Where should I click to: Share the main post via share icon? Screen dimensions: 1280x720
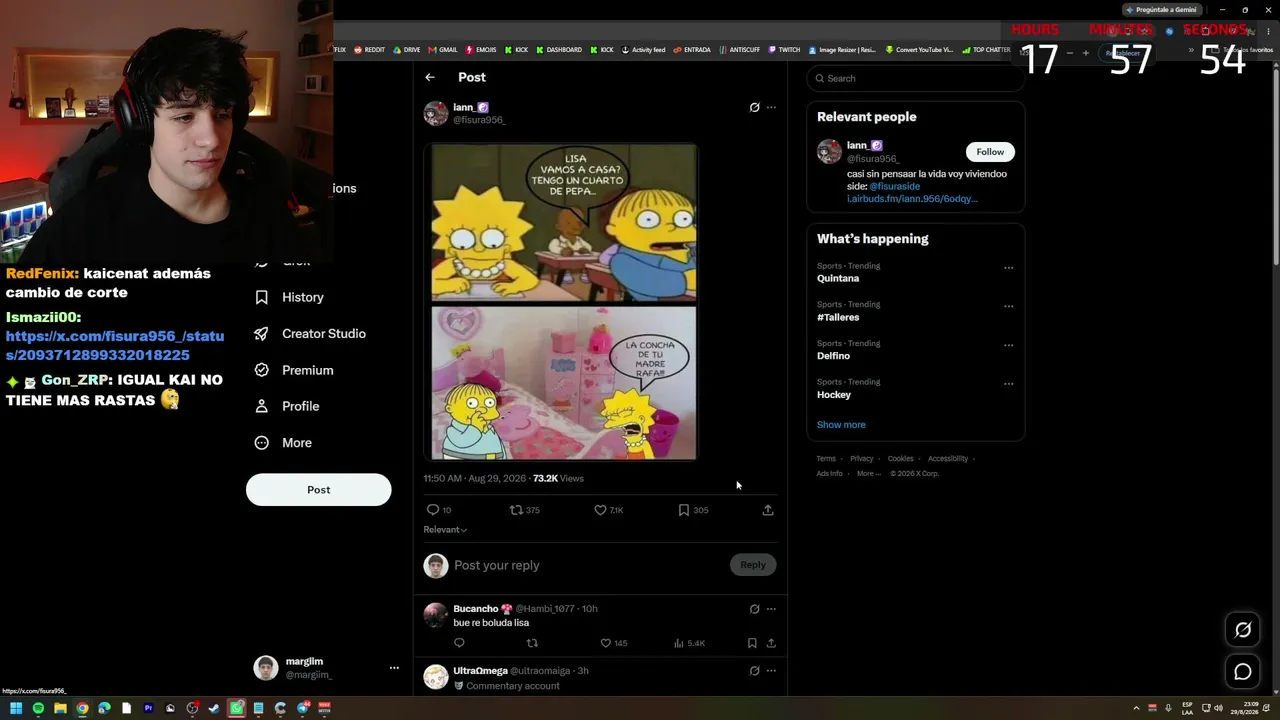click(x=768, y=510)
